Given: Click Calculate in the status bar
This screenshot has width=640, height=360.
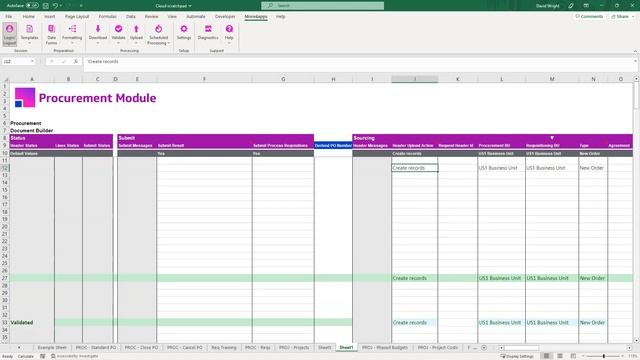Looking at the screenshot, I should [x=26, y=356].
